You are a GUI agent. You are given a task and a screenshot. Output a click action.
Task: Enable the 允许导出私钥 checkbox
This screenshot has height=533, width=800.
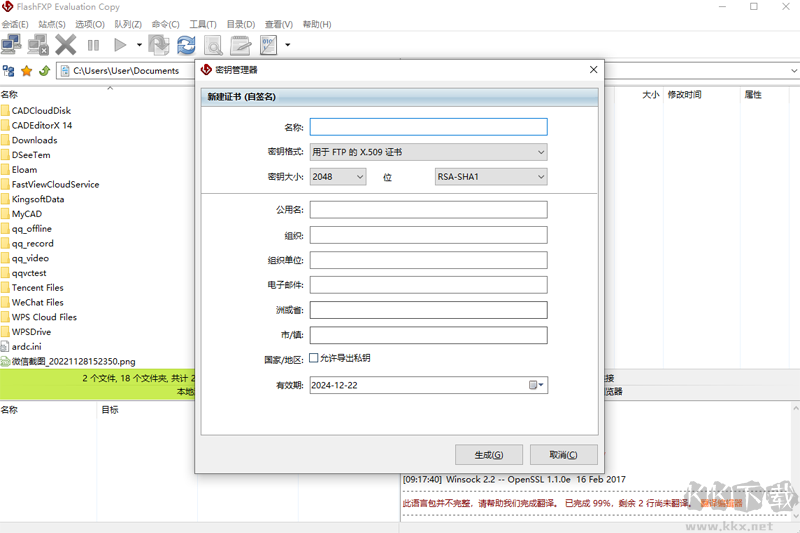(x=314, y=358)
